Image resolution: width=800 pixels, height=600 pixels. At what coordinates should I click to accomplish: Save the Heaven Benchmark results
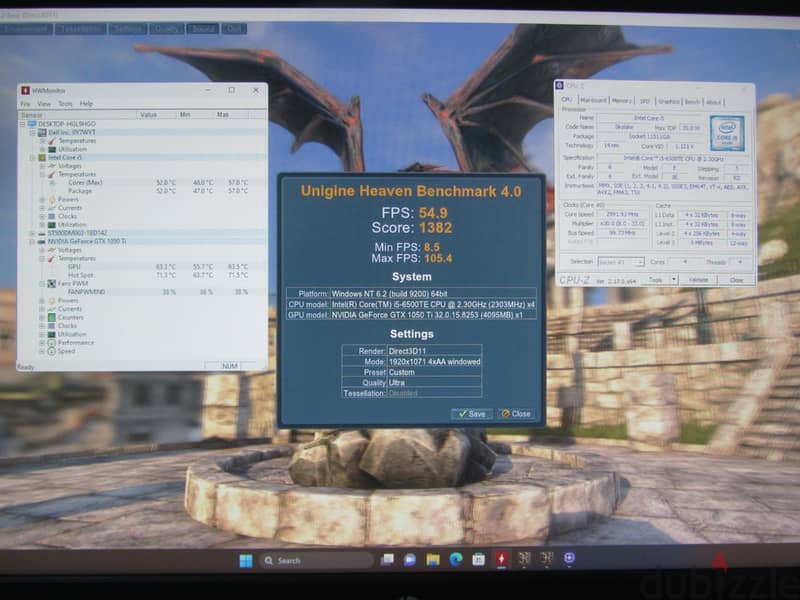[x=472, y=414]
